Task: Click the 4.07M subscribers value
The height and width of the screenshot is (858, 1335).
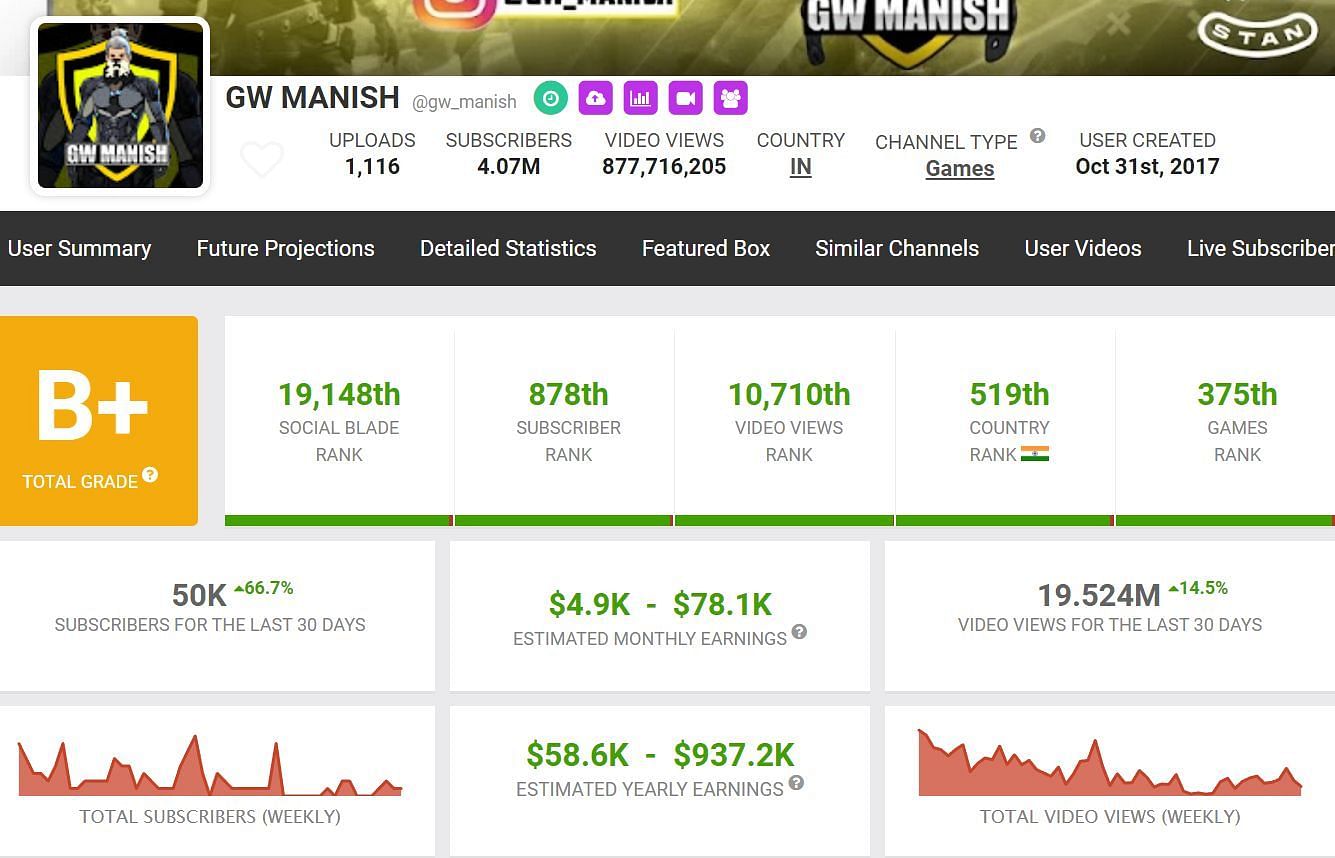Action: 509,167
